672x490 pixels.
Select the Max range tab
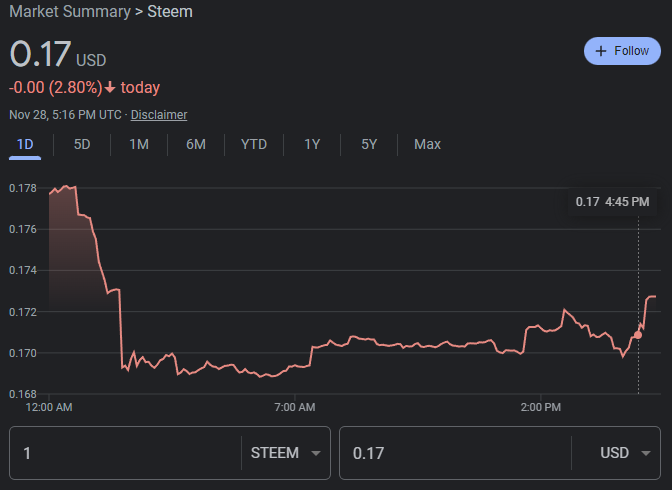point(427,144)
